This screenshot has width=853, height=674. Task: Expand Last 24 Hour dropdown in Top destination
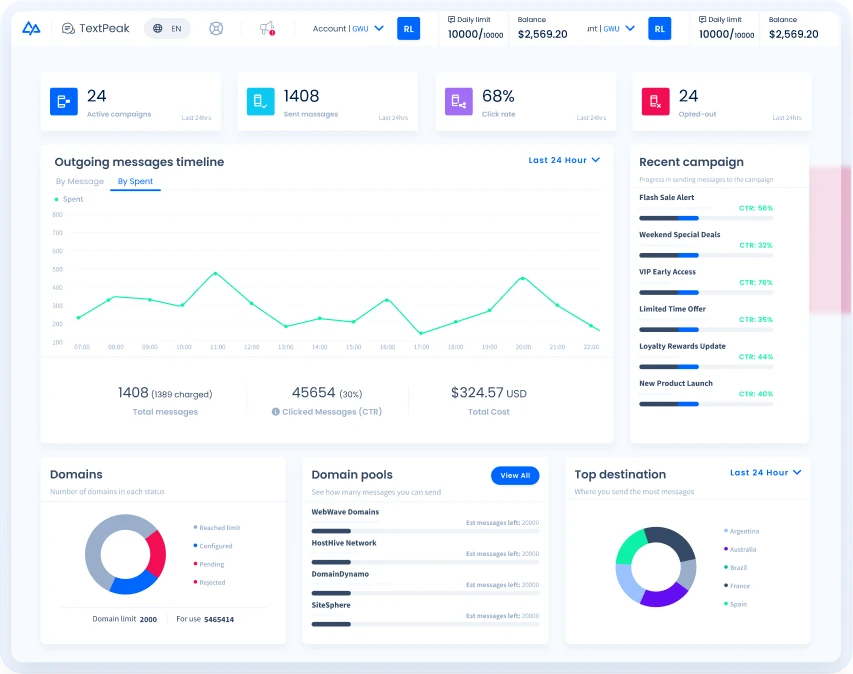click(765, 473)
